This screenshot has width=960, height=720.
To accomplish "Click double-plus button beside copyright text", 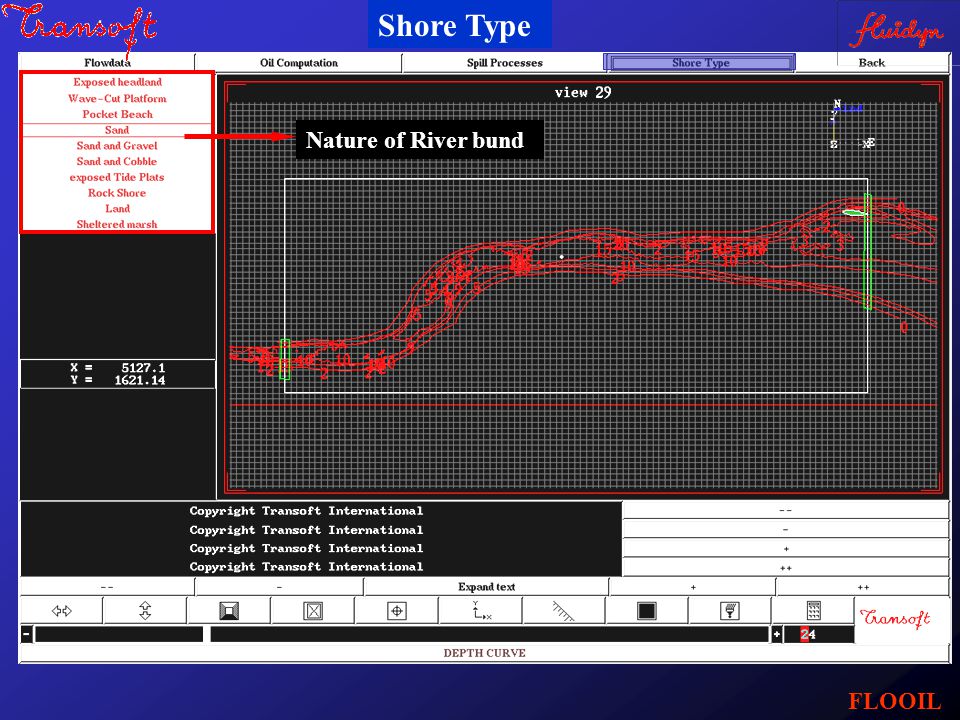I will (786, 568).
